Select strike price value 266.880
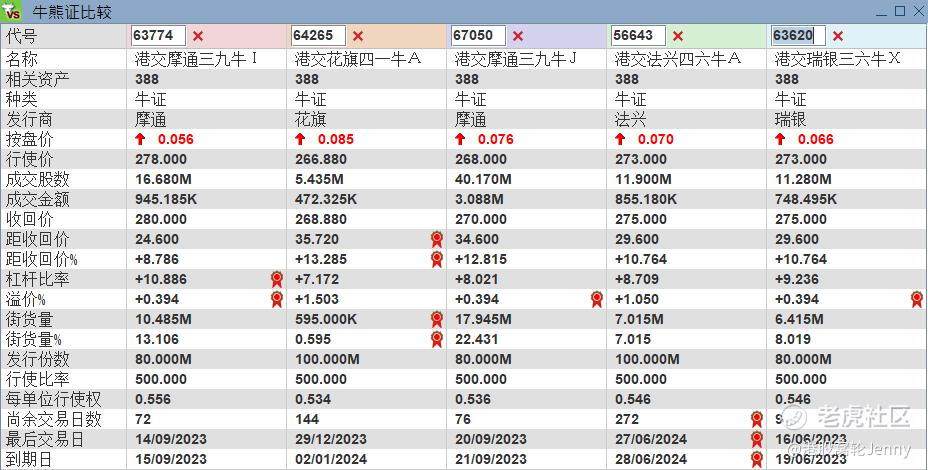Image resolution: width=928 pixels, height=470 pixels. [321, 159]
